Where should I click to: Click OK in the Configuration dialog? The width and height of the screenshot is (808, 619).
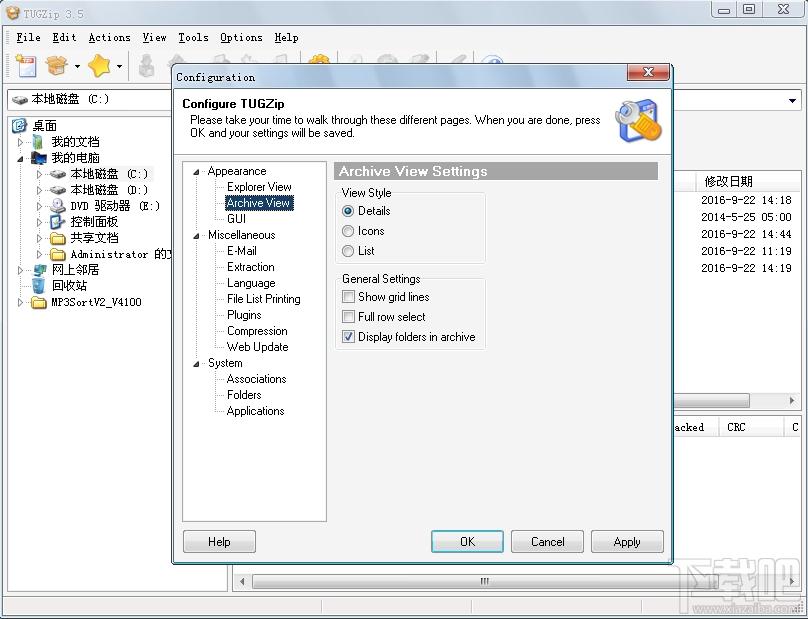tap(467, 542)
